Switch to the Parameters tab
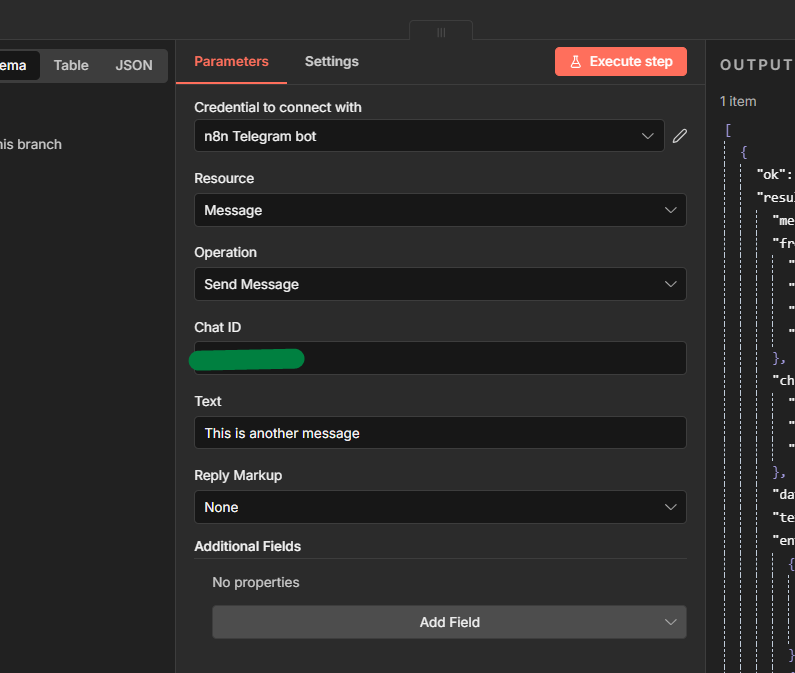Viewport: 795px width, 673px height. 231,61
